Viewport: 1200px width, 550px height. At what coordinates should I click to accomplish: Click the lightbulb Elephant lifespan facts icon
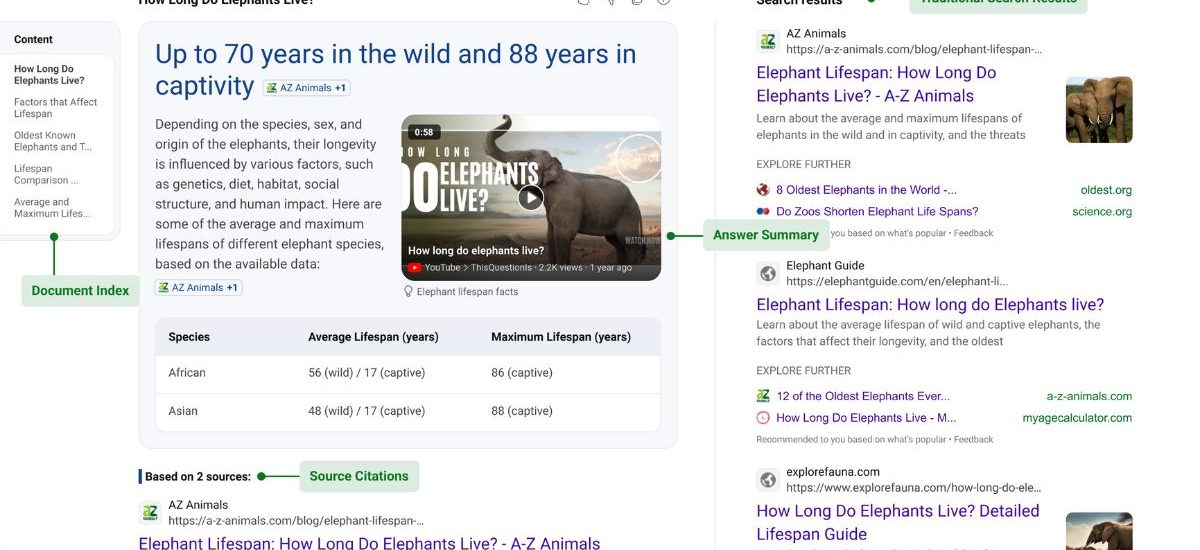pyautogui.click(x=408, y=292)
